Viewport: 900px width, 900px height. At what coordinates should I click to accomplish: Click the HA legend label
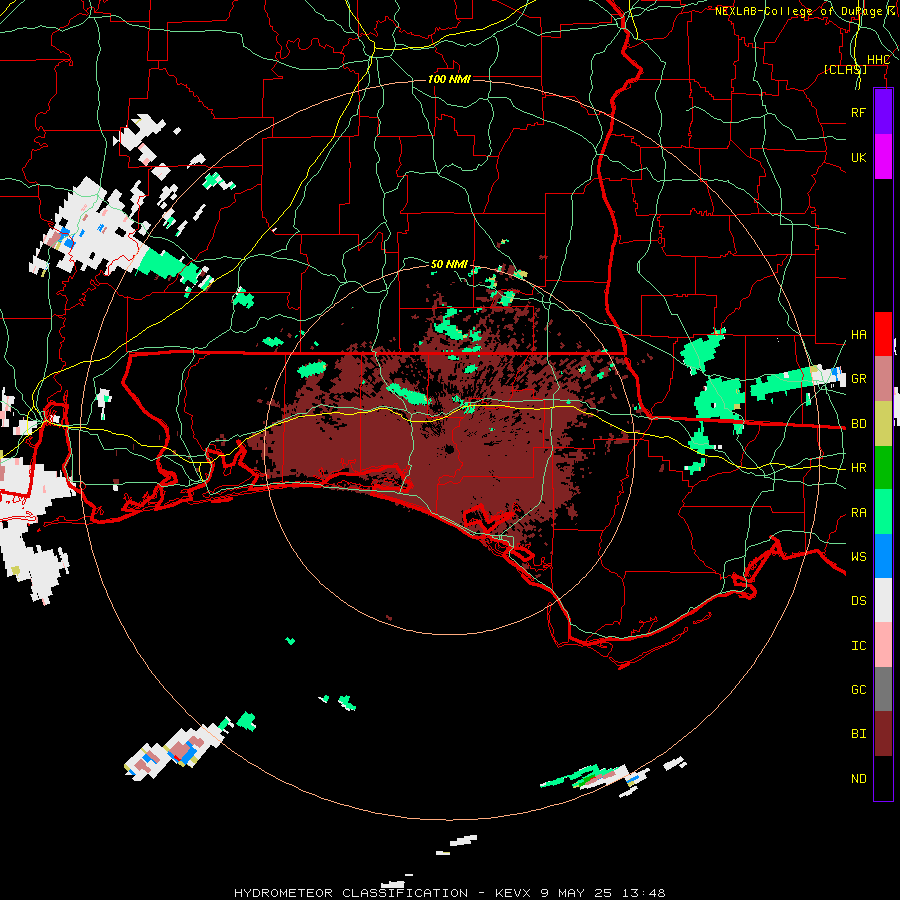point(858,335)
